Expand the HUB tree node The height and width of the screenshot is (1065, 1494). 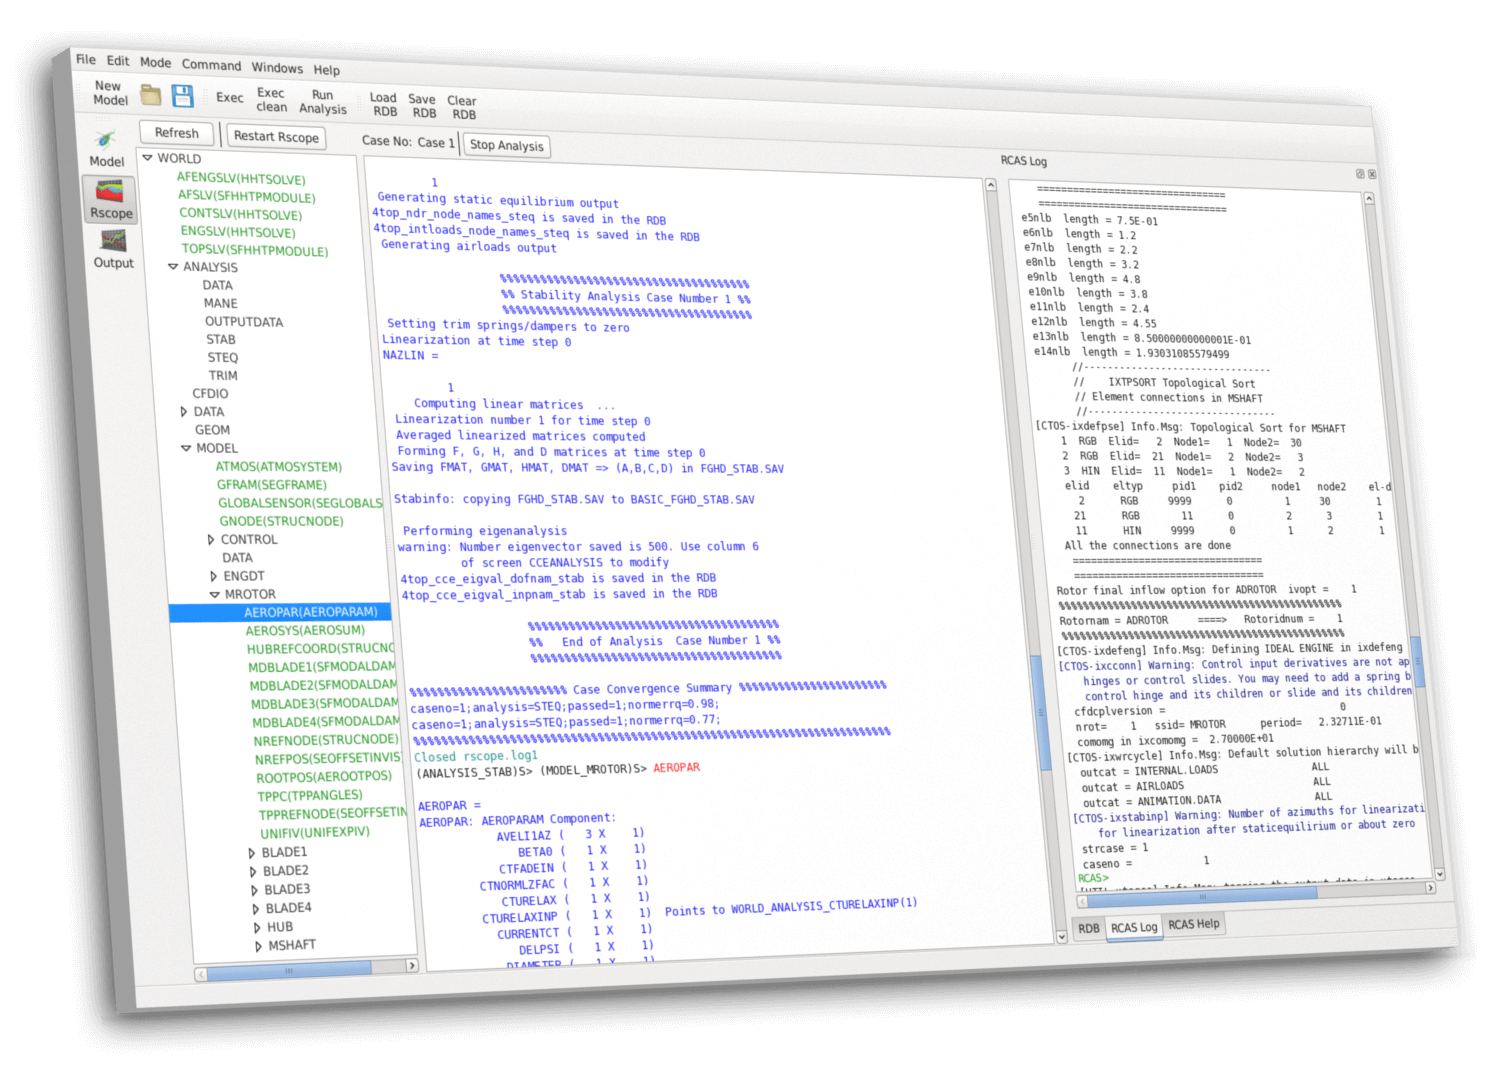click(258, 928)
